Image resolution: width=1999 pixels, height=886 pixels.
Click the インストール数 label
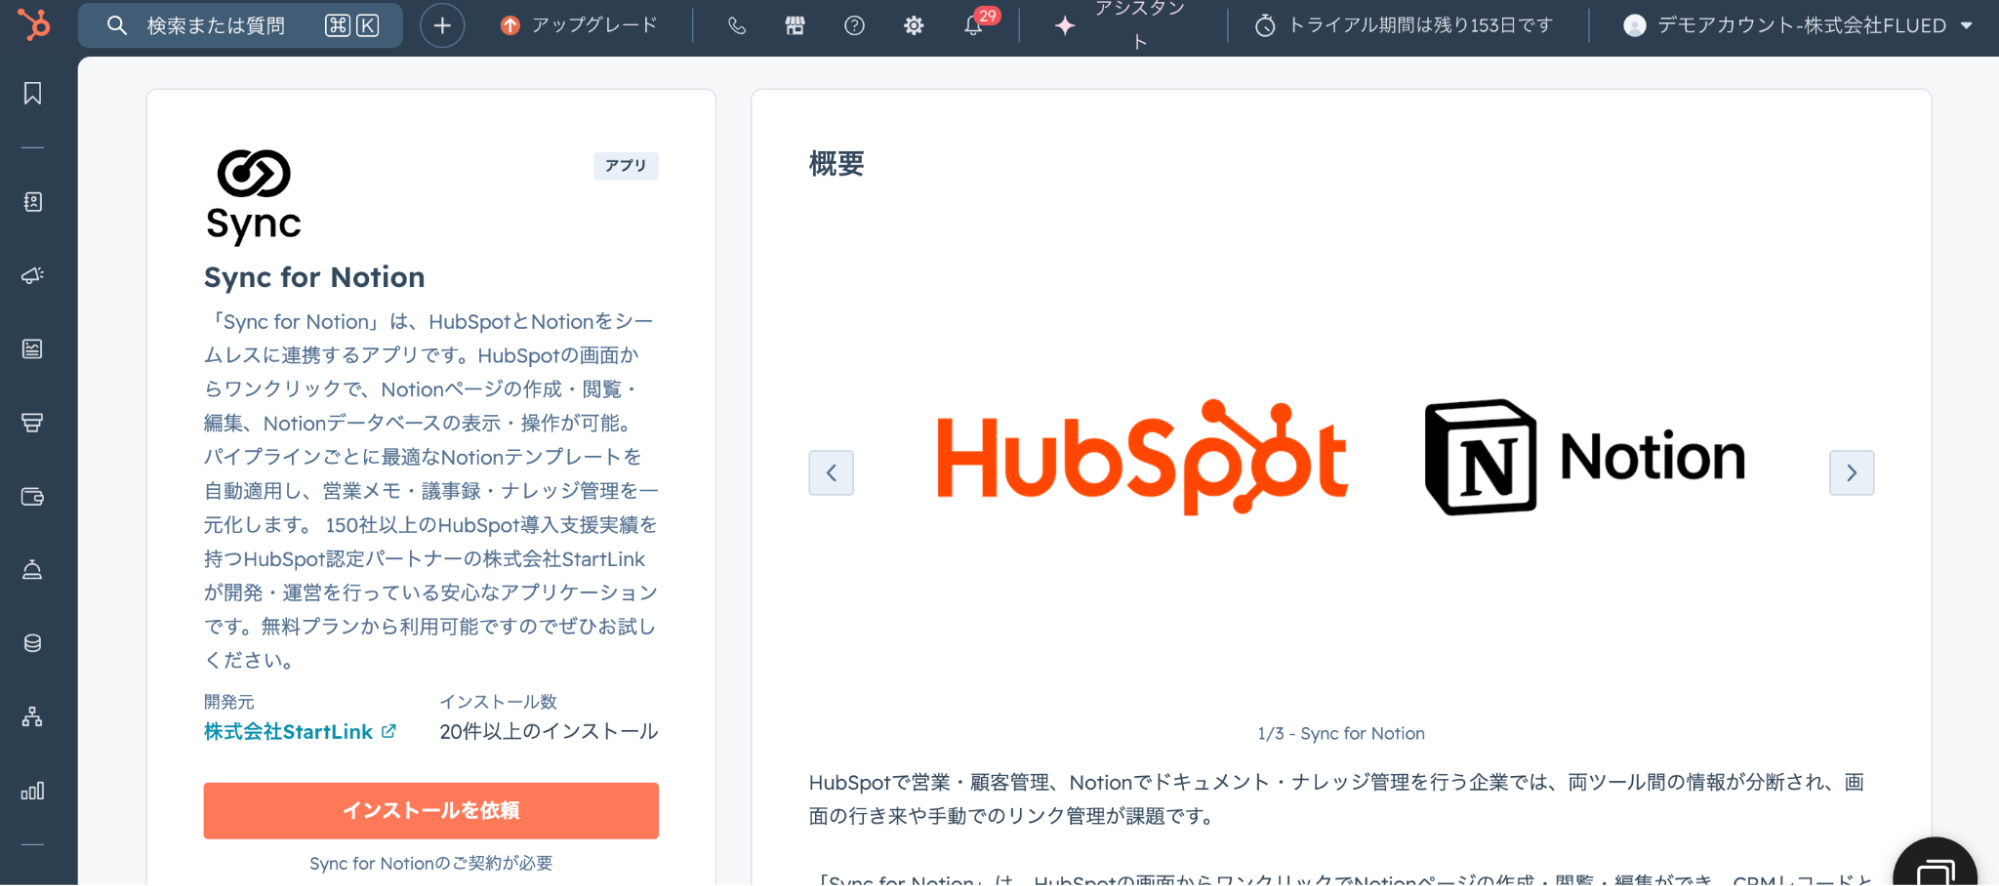point(498,702)
